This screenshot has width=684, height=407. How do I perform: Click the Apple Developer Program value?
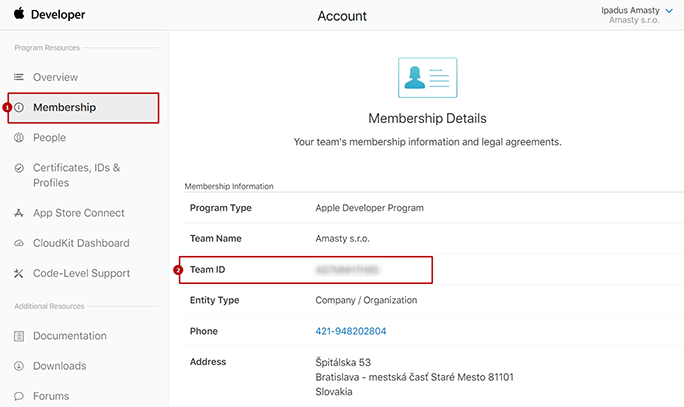[369, 208]
